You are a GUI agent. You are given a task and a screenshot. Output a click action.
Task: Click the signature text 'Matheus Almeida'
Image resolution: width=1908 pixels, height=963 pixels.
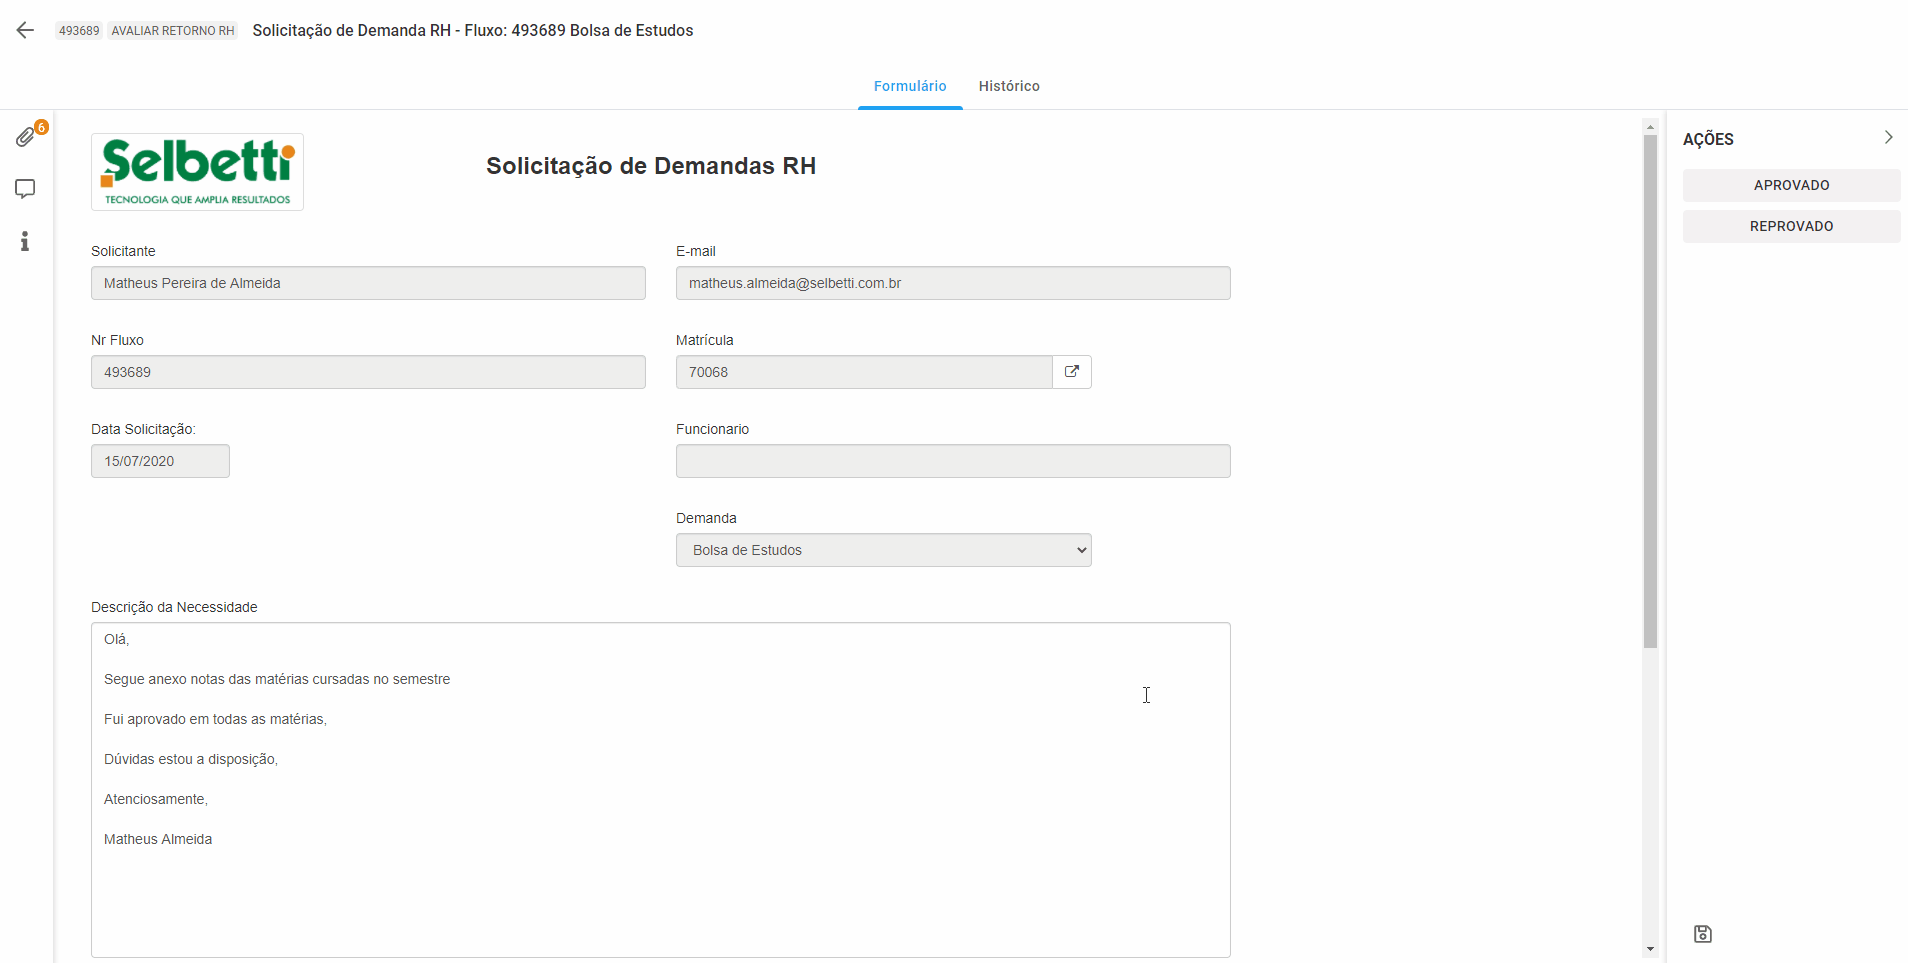(158, 839)
